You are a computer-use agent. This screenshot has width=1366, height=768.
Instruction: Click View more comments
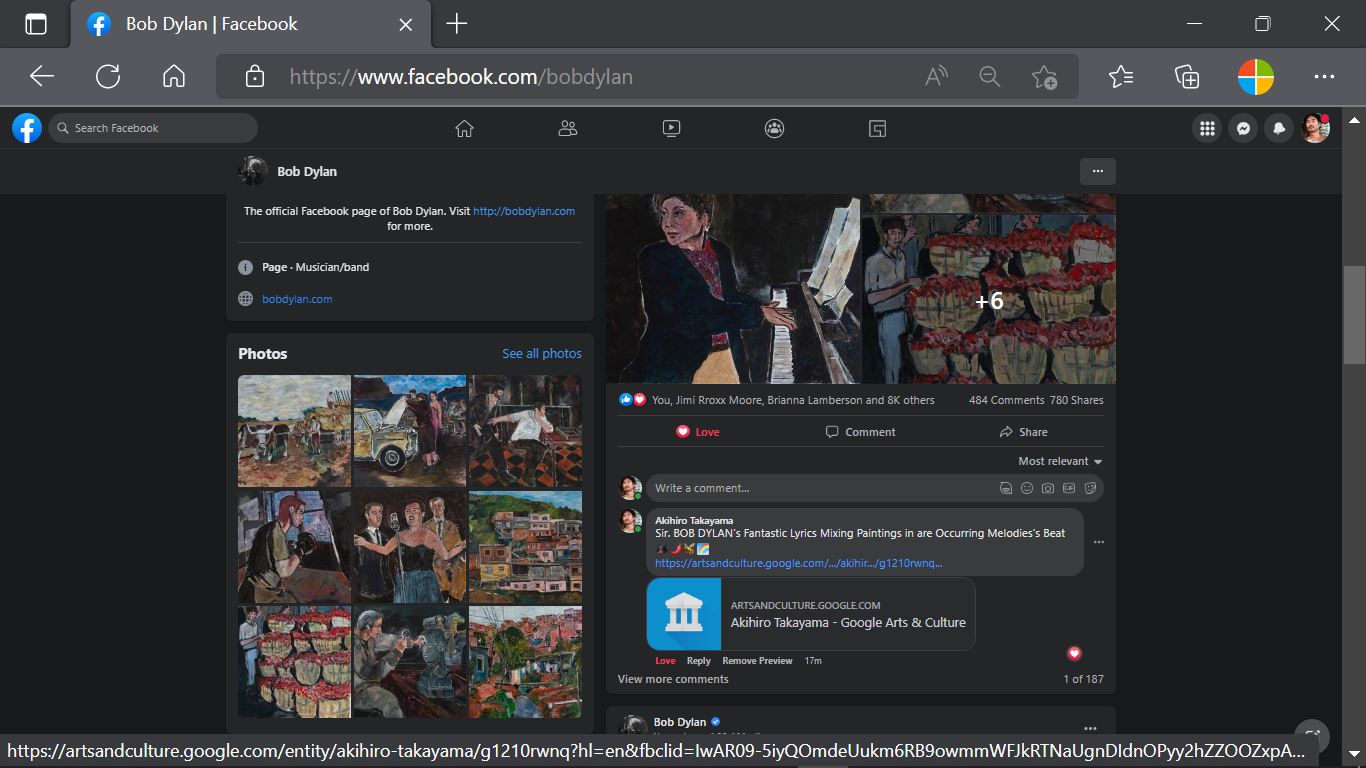[673, 679]
